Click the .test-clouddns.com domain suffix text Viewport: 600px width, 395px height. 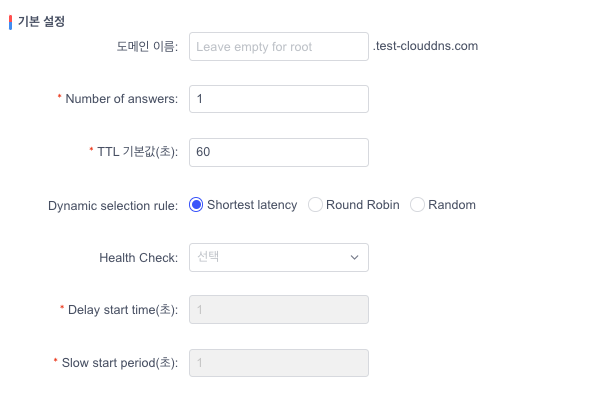point(426,46)
